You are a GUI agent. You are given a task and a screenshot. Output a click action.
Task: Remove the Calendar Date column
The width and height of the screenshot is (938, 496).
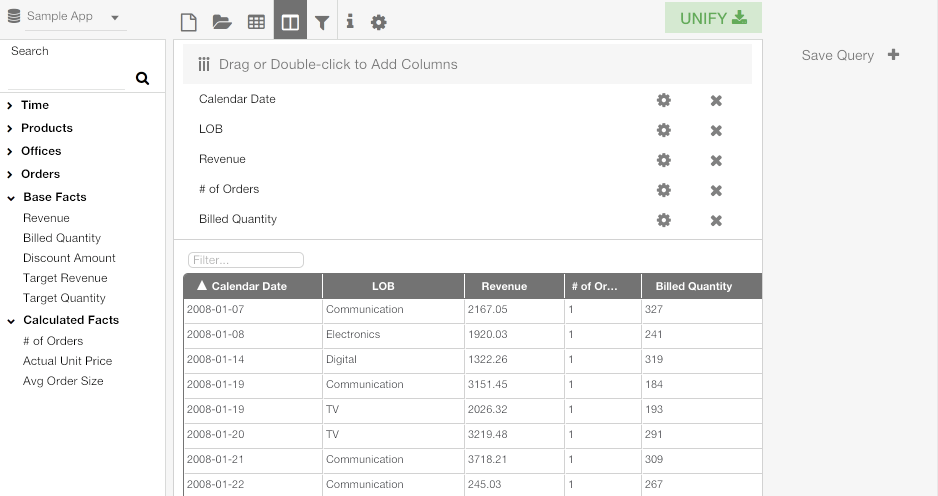(716, 101)
